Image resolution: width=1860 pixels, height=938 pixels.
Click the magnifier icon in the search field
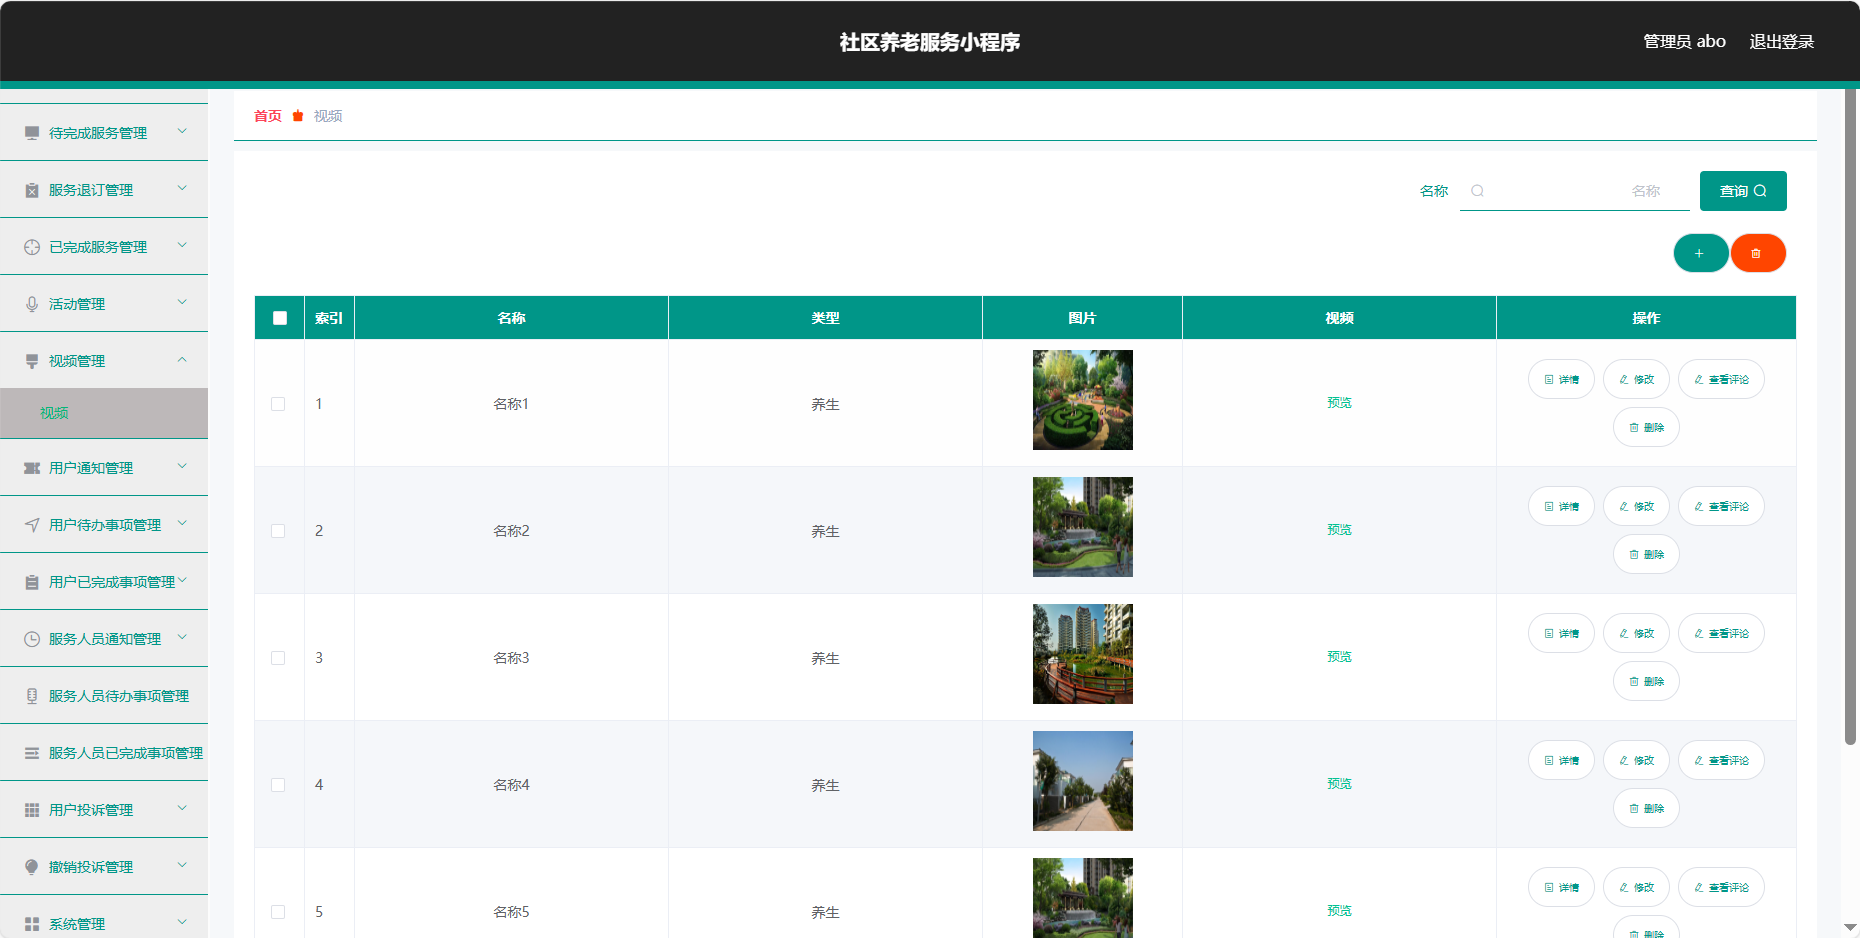(1477, 191)
